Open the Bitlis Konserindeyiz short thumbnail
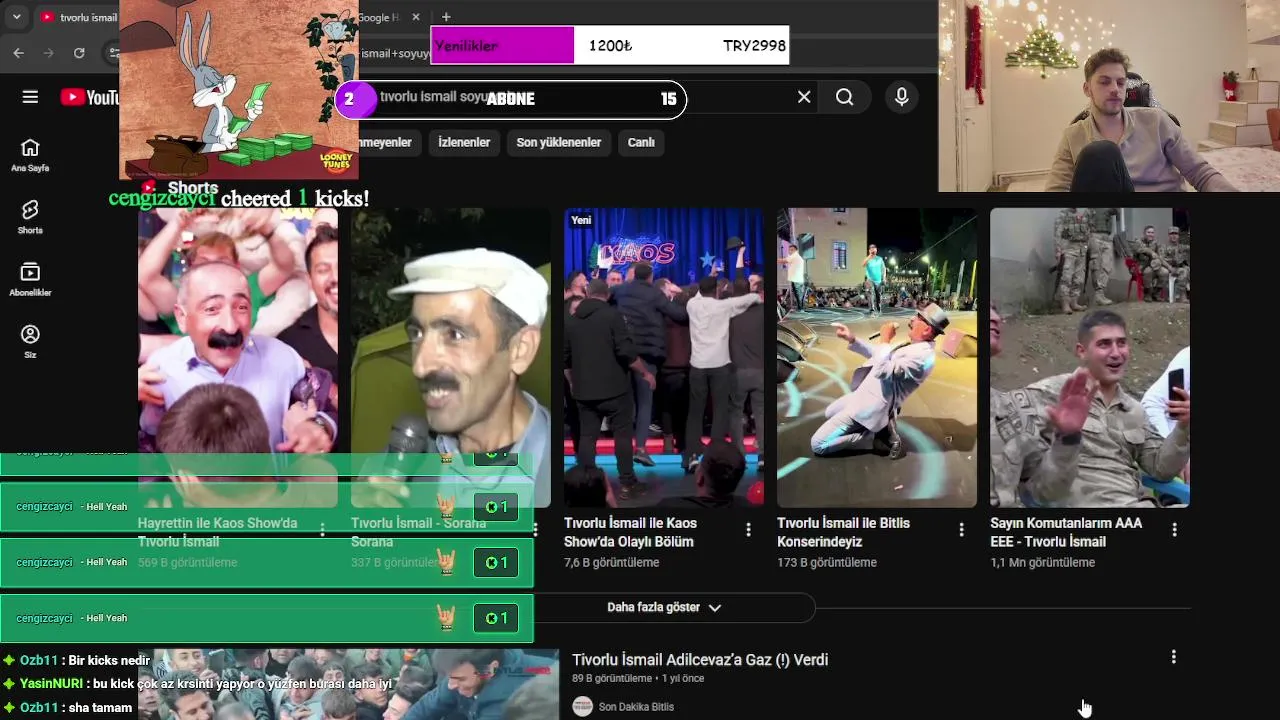Viewport: 1280px width, 720px height. point(877,357)
